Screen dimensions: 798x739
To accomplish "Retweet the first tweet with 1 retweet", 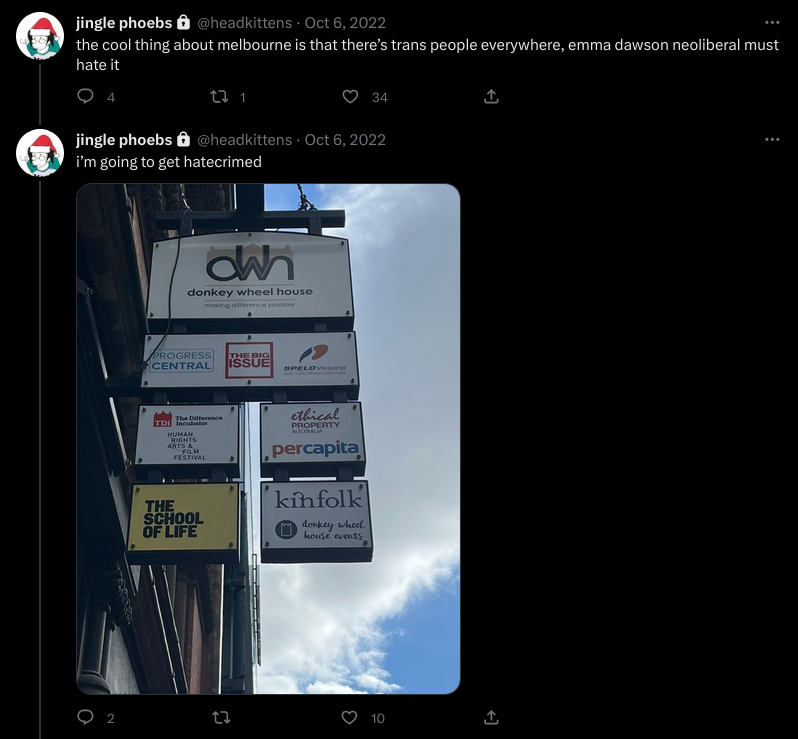I will point(219,97).
